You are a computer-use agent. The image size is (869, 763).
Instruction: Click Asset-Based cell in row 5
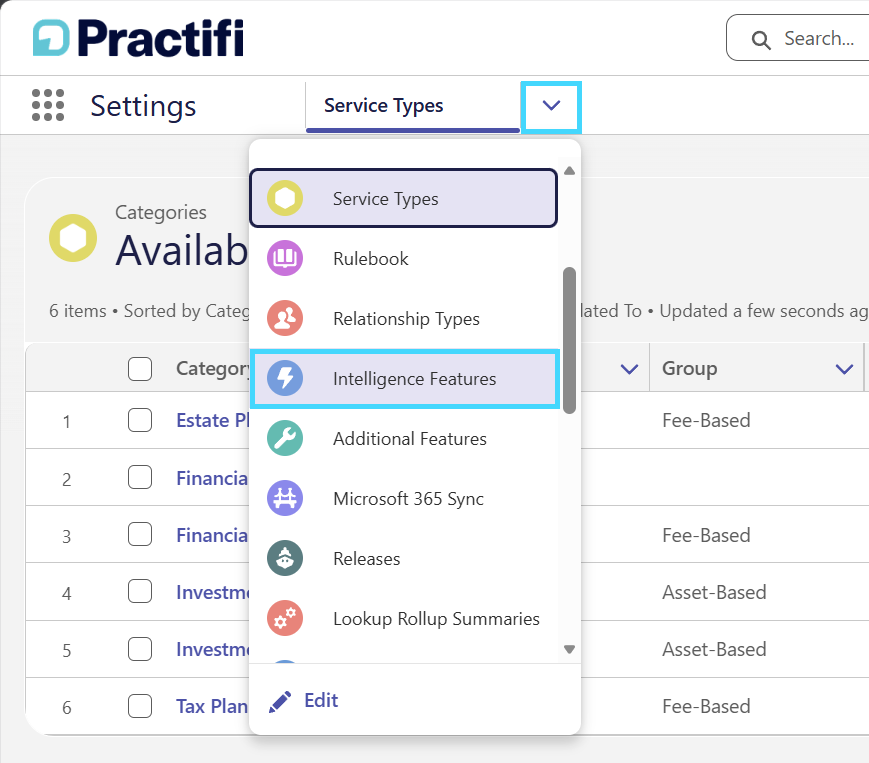[714, 649]
